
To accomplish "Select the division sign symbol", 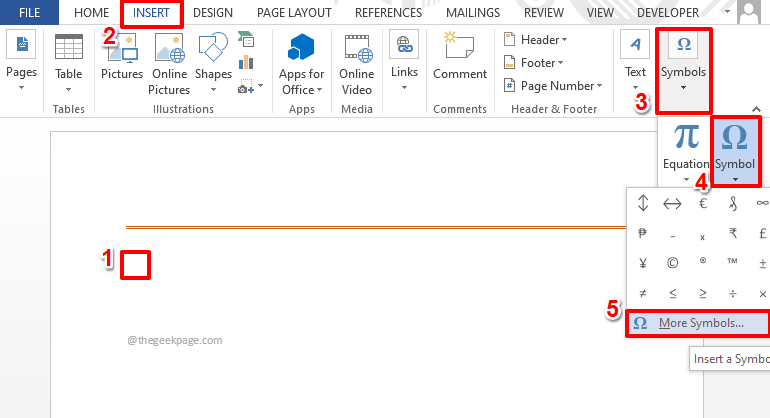I will [733, 294].
